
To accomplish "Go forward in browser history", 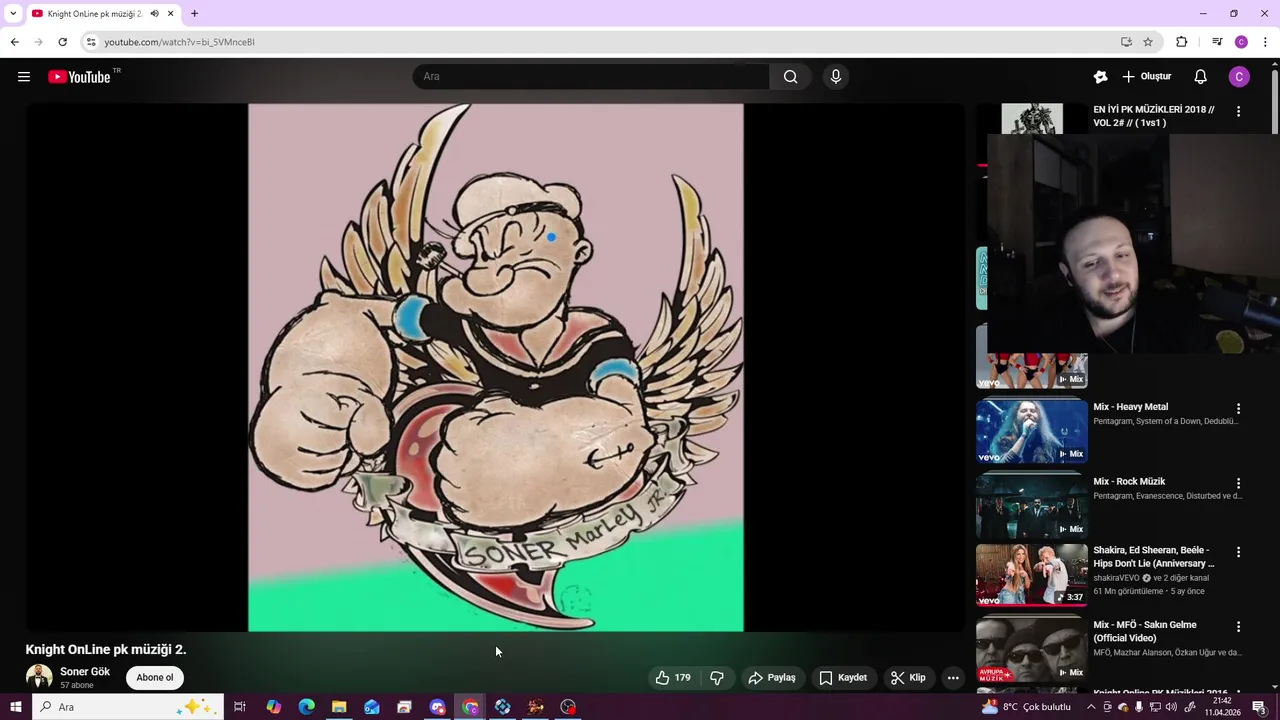I will tap(38, 42).
